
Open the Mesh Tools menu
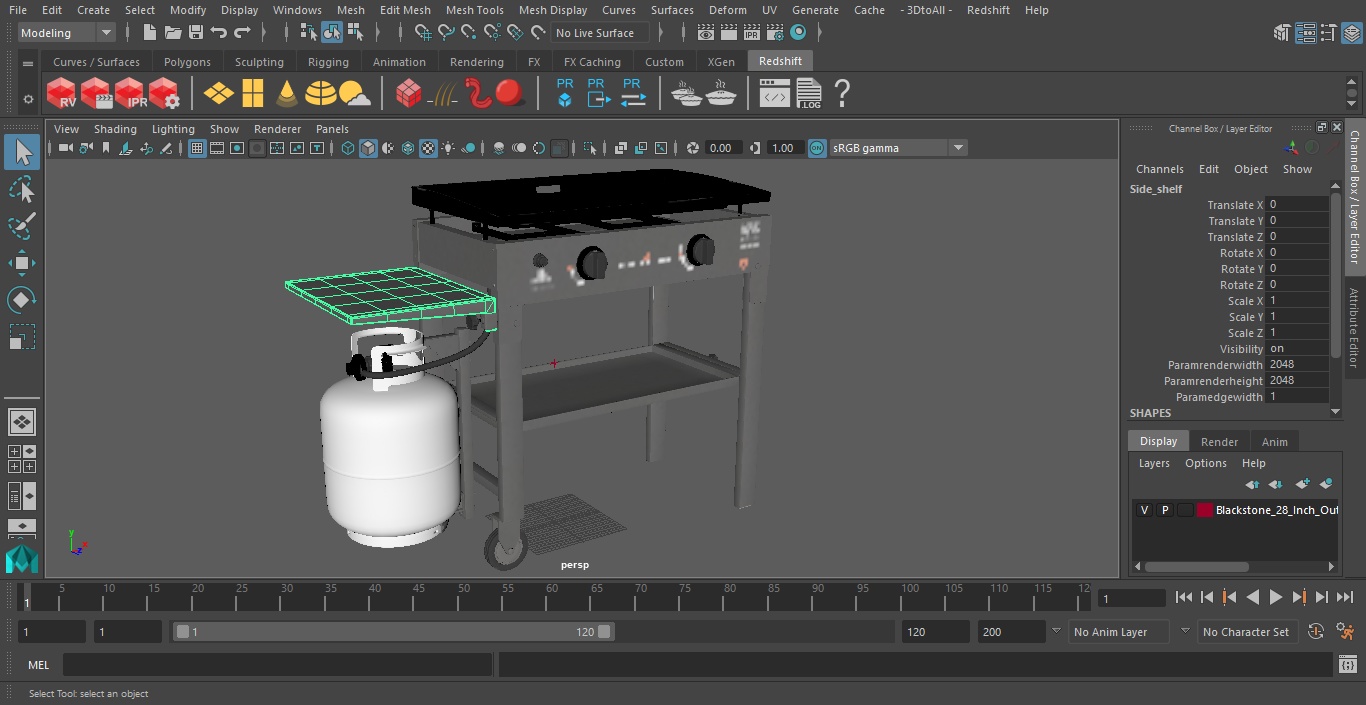pyautogui.click(x=474, y=10)
